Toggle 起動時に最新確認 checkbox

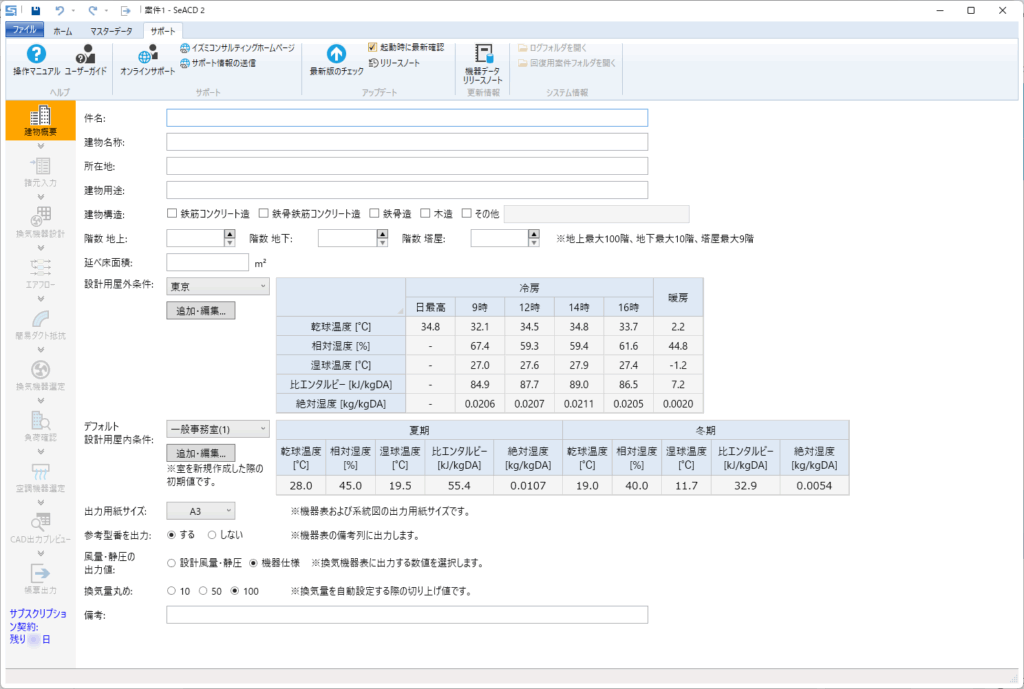[373, 47]
